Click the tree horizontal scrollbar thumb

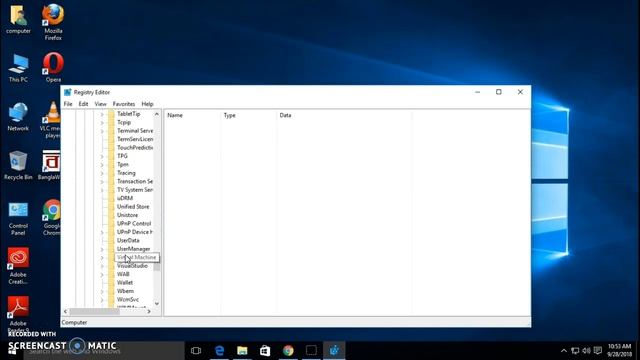pyautogui.click(x=94, y=311)
